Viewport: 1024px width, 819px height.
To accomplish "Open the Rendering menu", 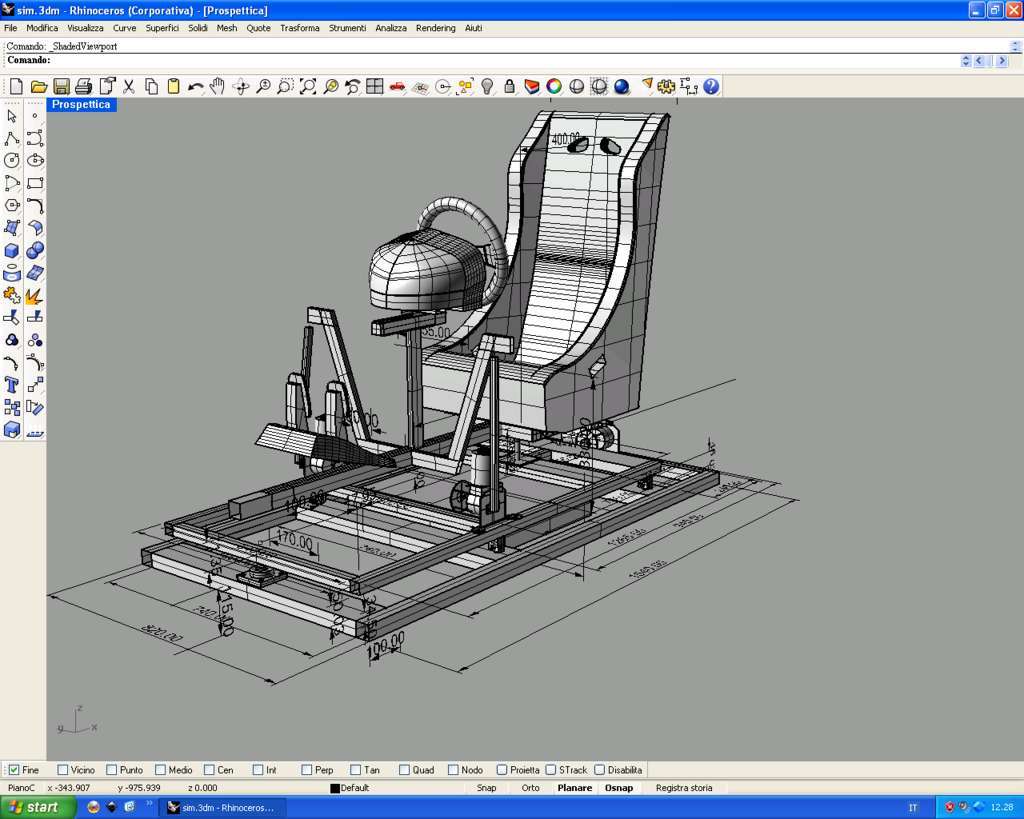I will point(436,28).
